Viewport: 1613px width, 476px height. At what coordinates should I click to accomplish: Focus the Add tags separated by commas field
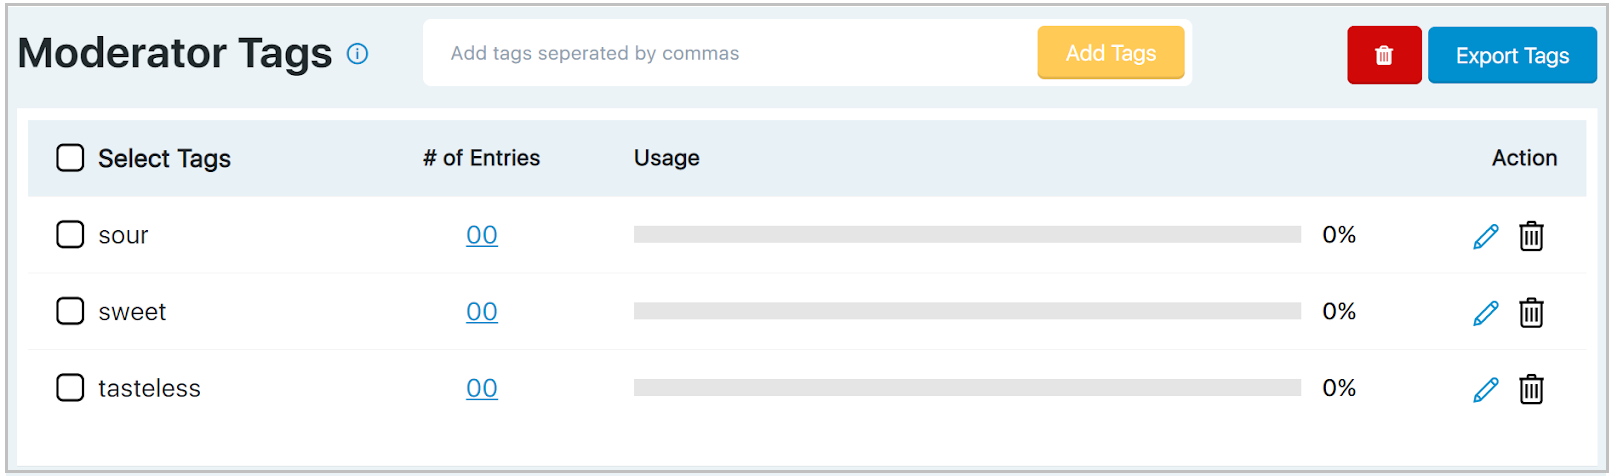tap(730, 53)
